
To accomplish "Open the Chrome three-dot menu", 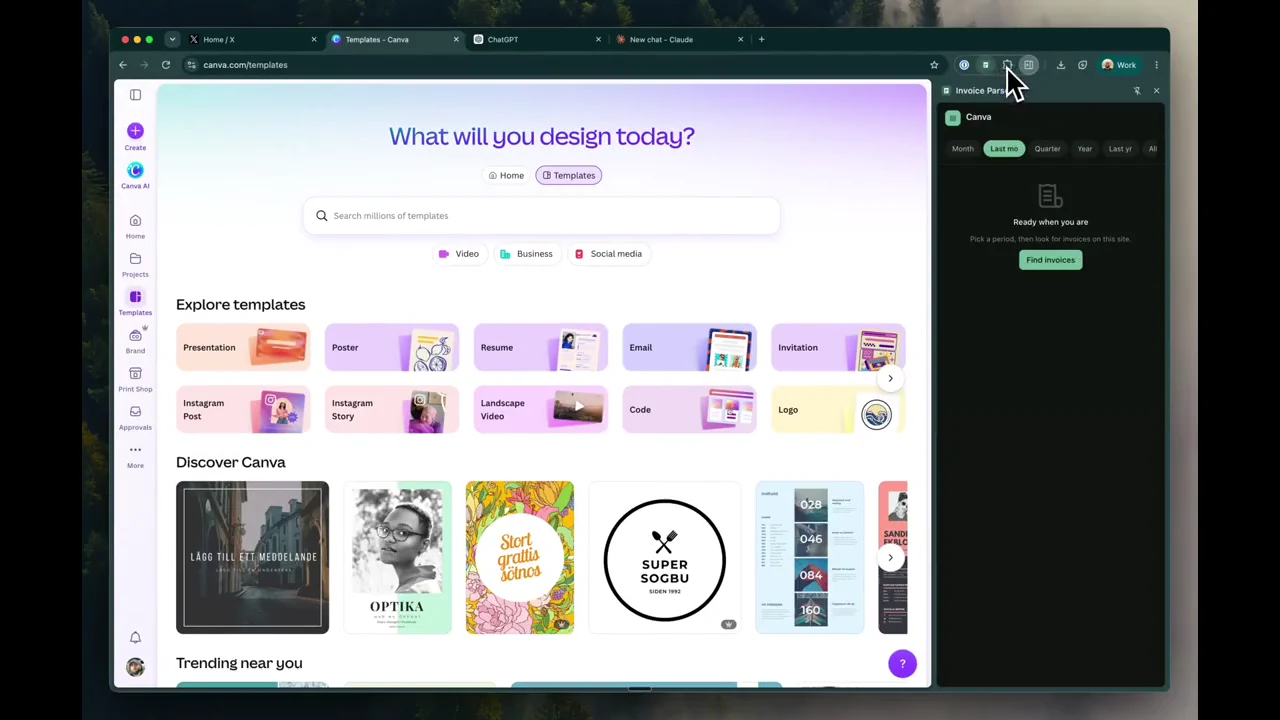I will (1156, 65).
